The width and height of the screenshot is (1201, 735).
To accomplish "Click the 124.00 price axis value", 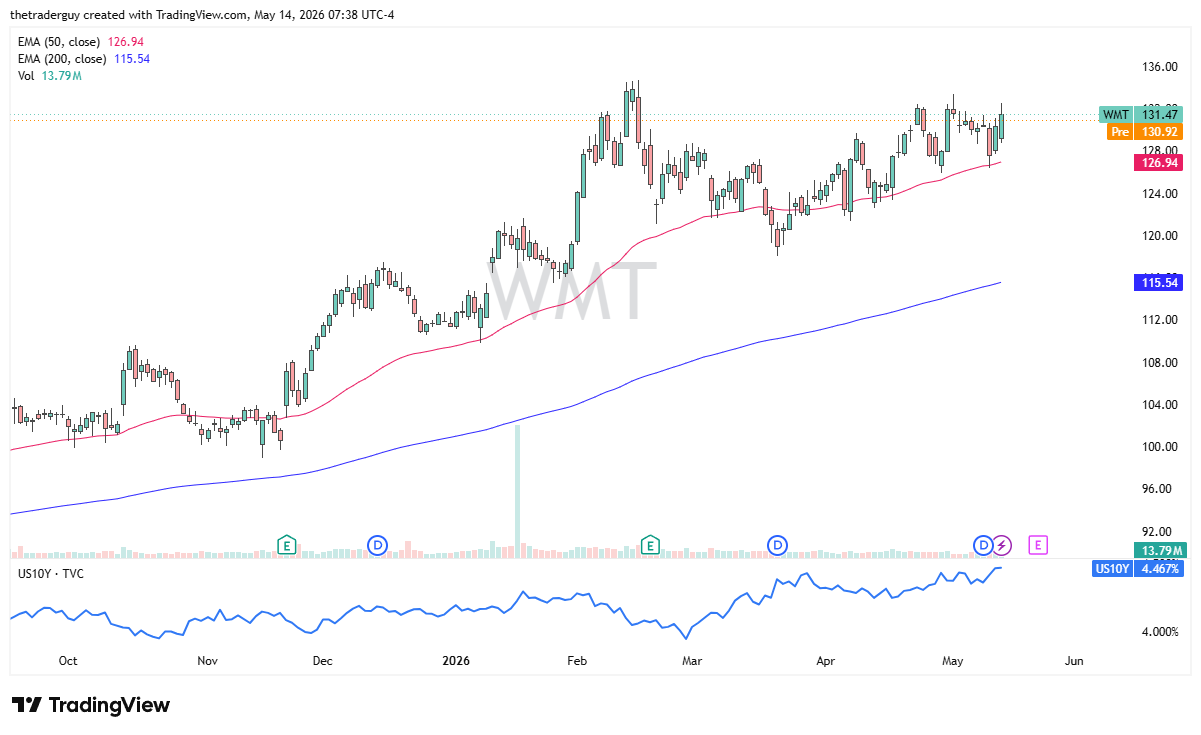I will coord(1160,194).
